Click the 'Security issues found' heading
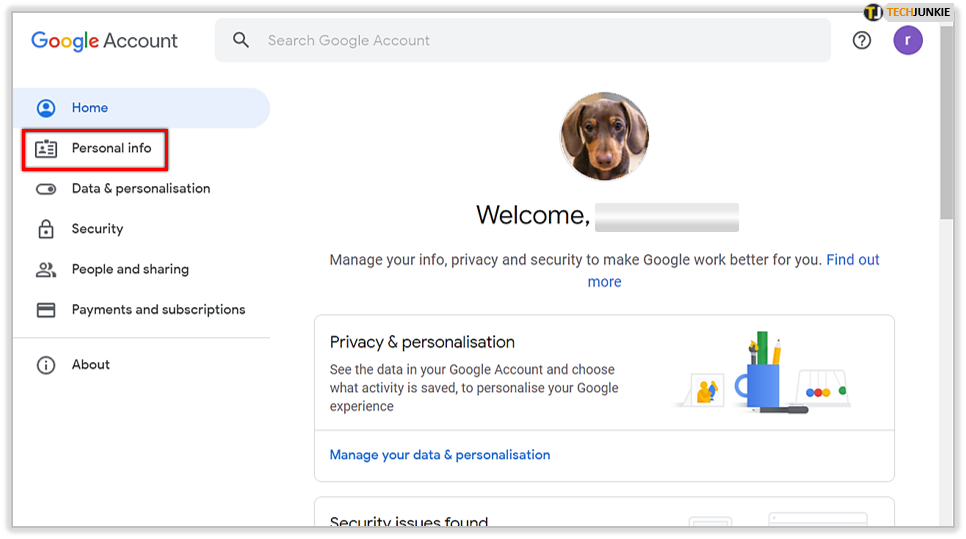966x539 pixels. coord(409,521)
